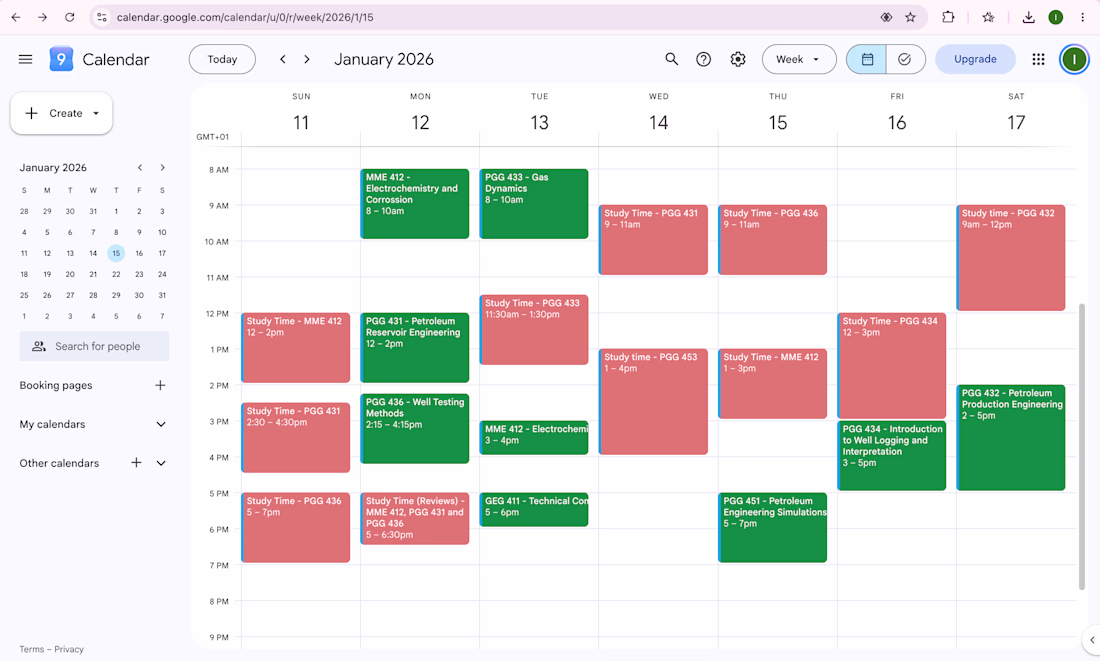Open browser extensions puzzle icon

(948, 18)
